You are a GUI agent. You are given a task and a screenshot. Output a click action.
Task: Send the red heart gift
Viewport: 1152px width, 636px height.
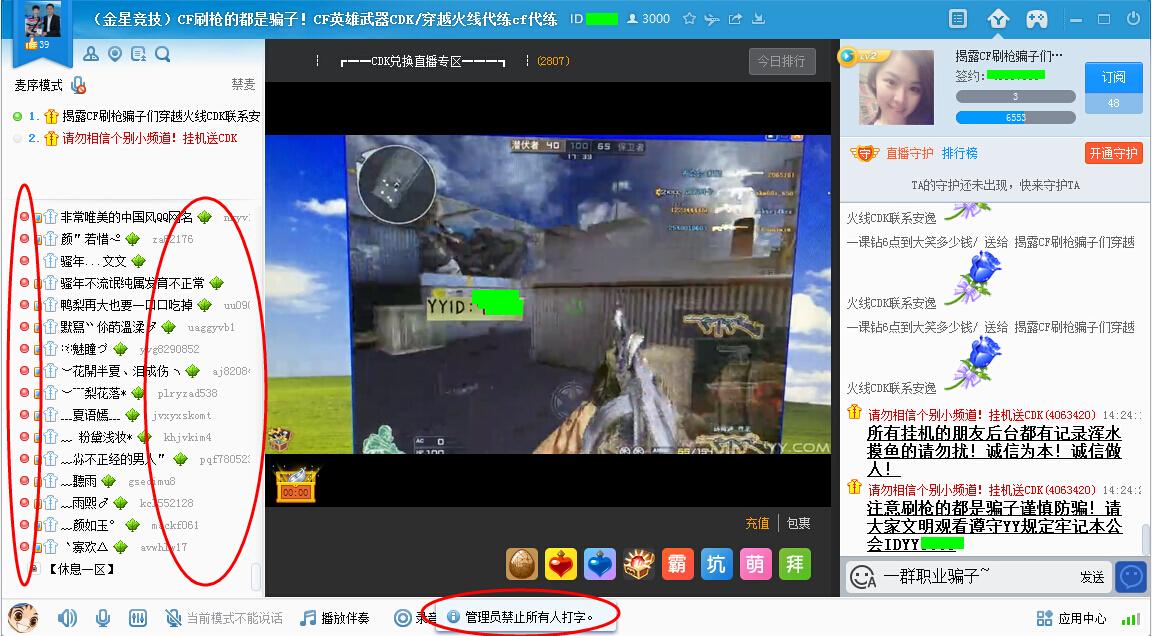pos(561,564)
